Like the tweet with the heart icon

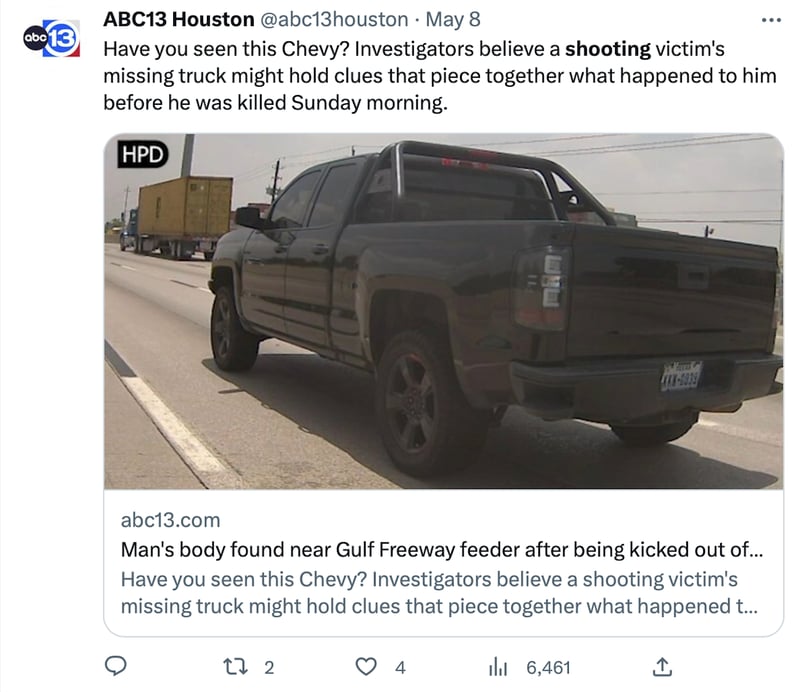368,667
